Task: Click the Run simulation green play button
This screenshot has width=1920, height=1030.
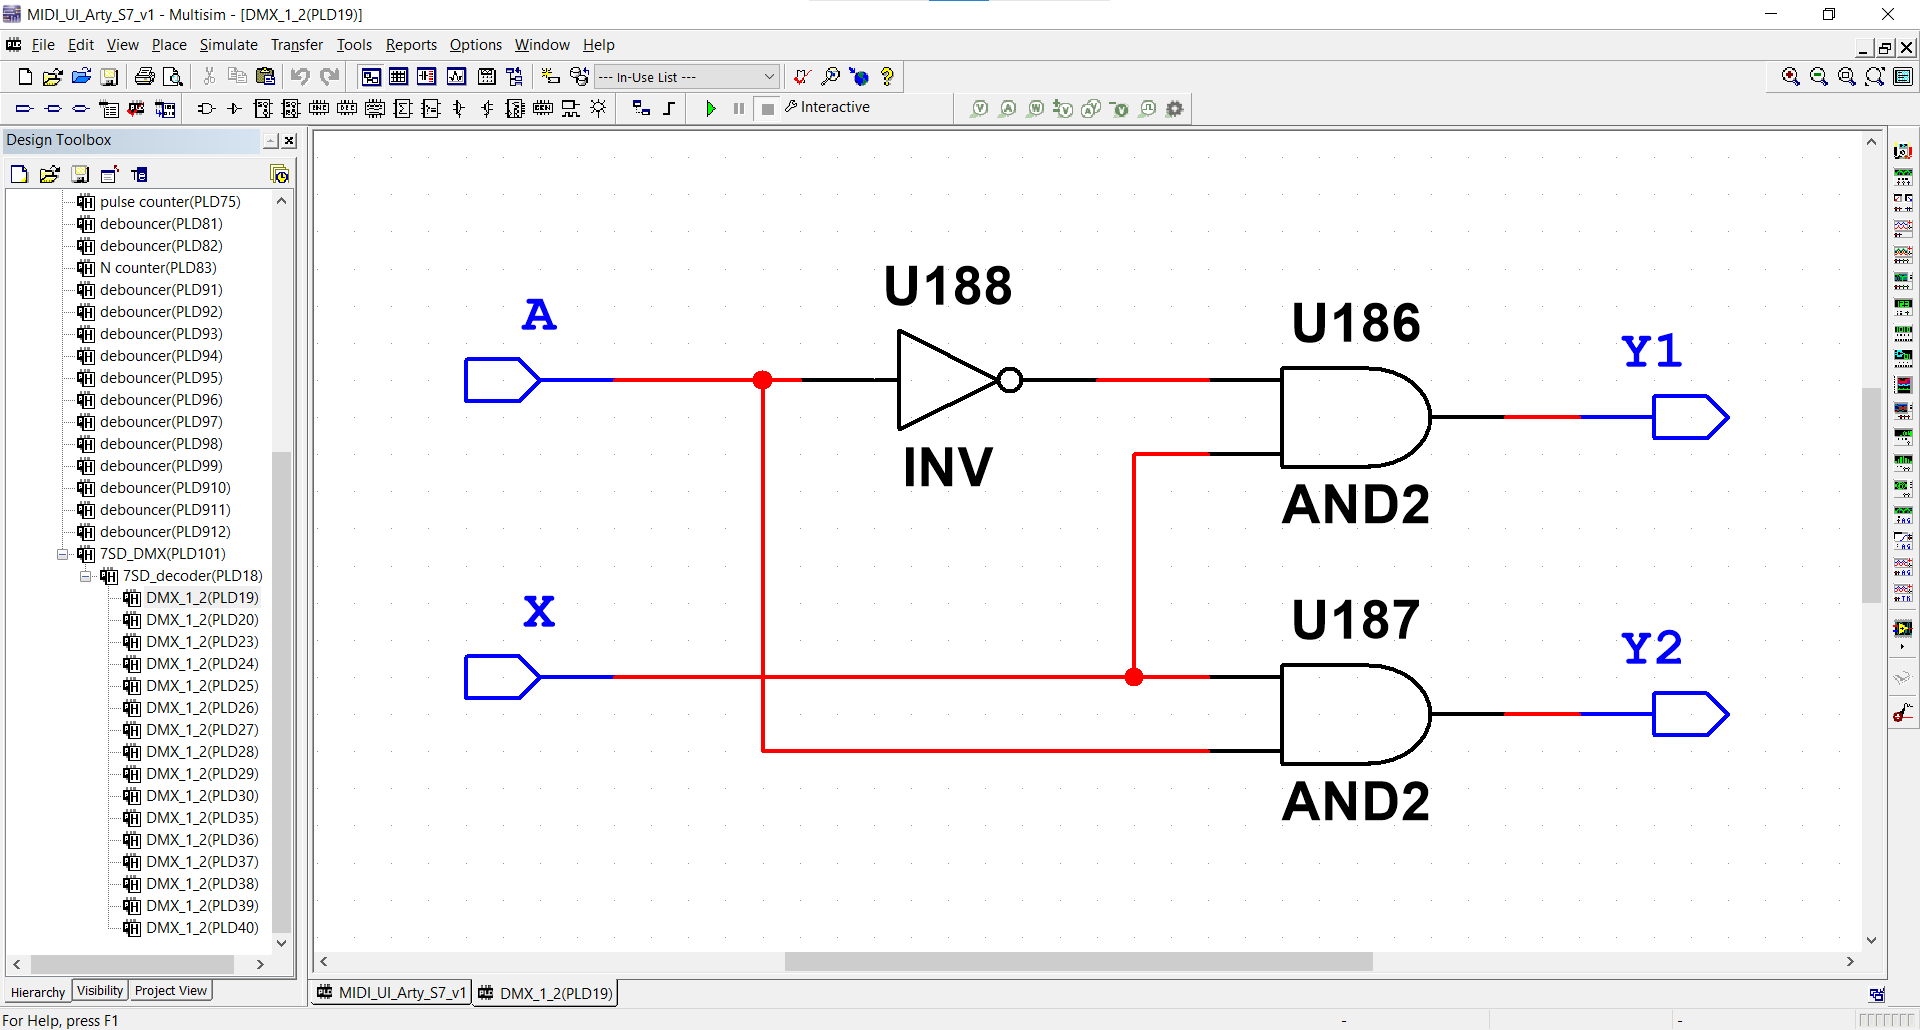Action: [x=711, y=108]
